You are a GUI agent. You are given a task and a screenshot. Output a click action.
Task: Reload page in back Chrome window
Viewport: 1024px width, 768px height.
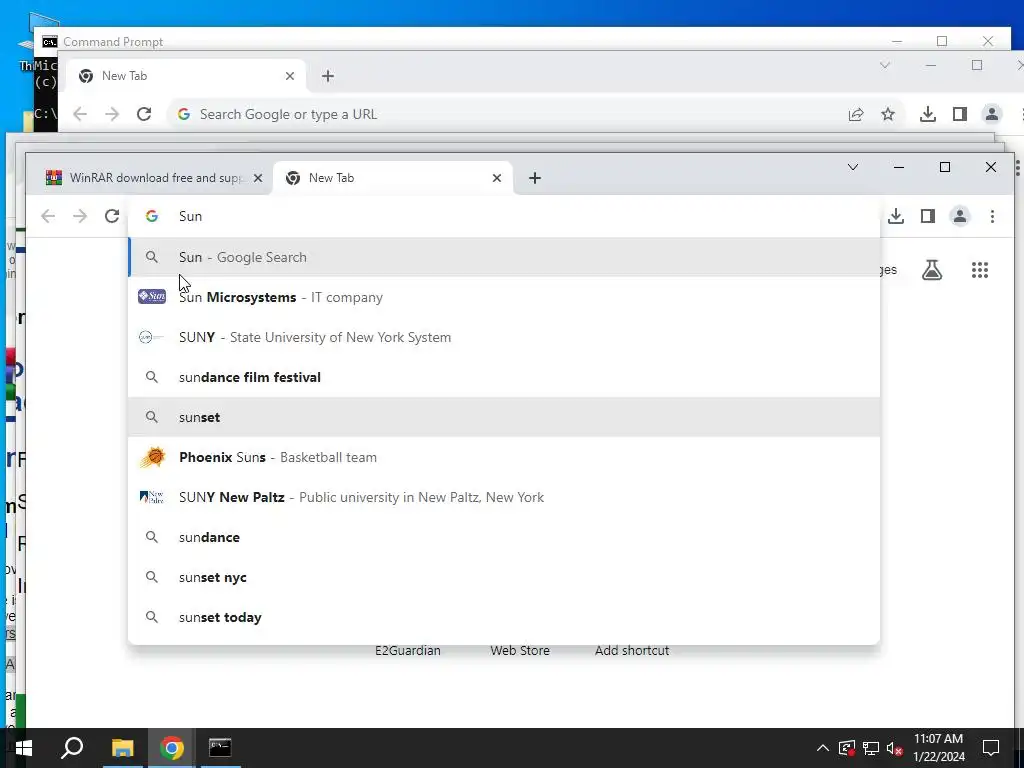[144, 114]
